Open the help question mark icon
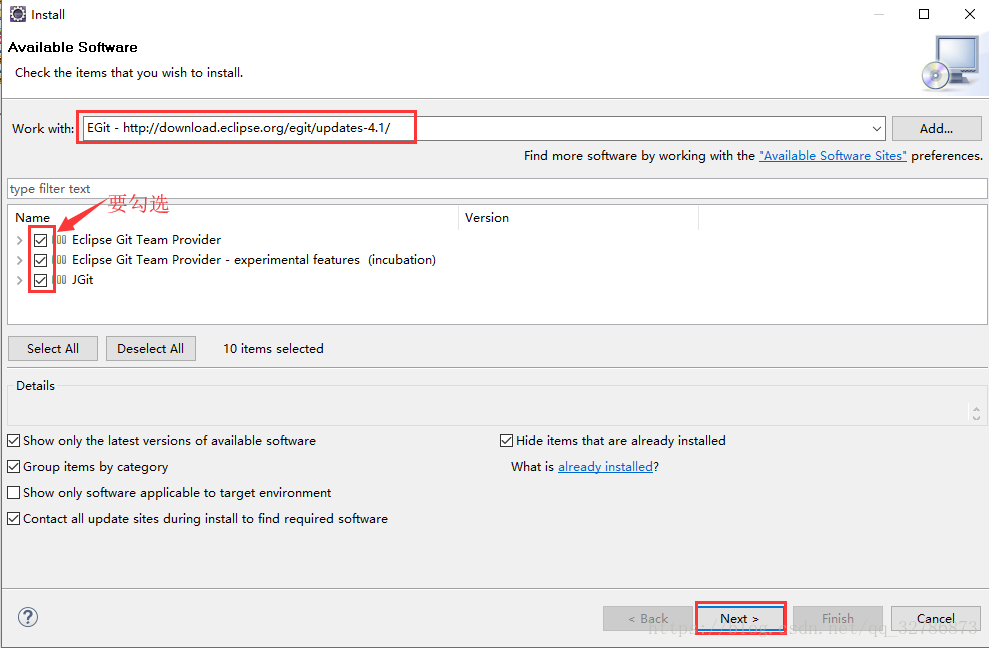This screenshot has width=989, height=648. [x=28, y=617]
